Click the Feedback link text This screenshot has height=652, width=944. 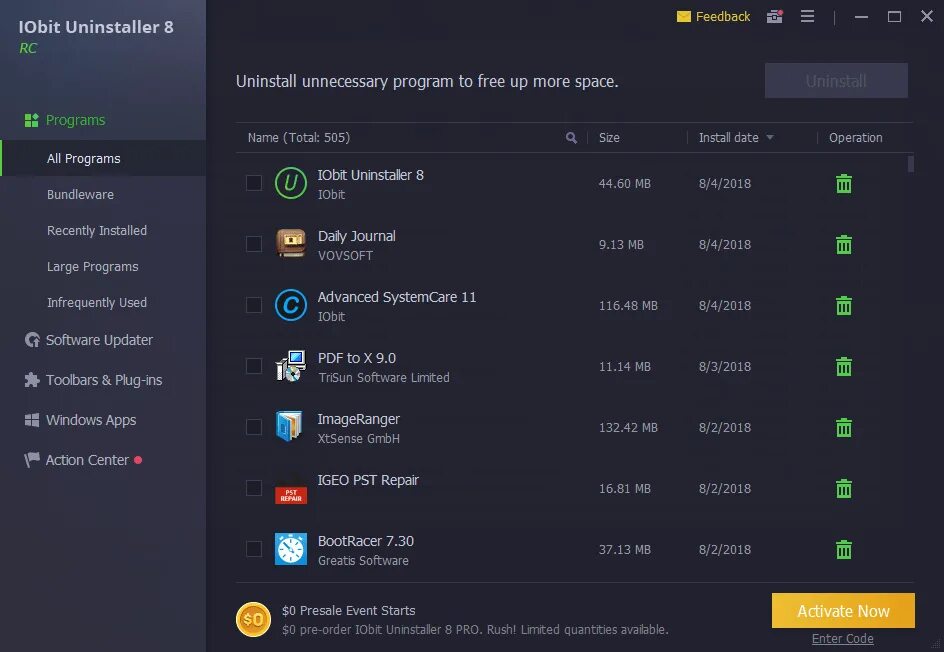pyautogui.click(x=722, y=16)
